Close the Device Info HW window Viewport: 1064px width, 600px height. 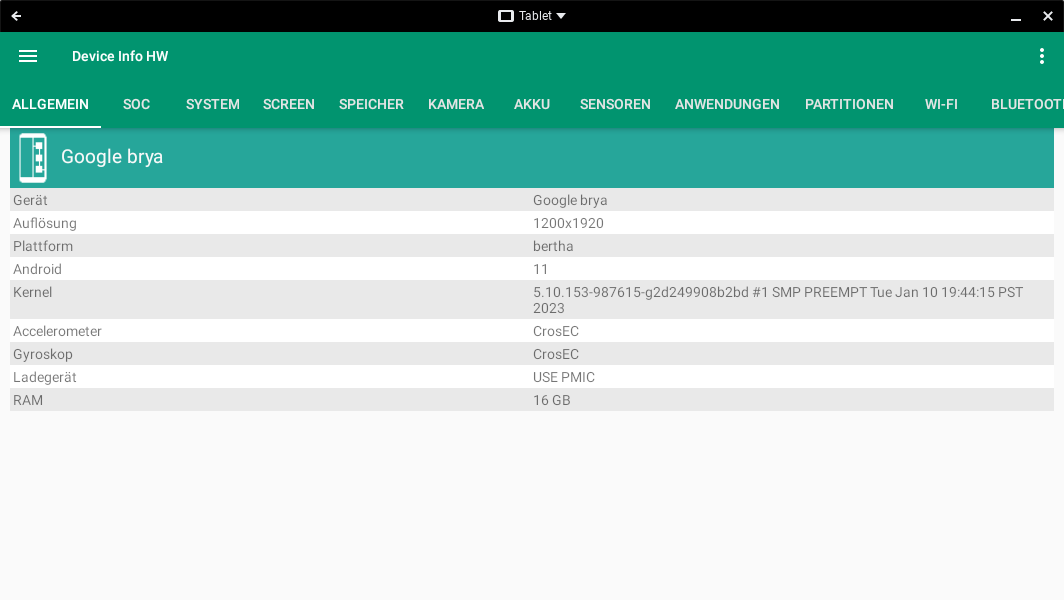1048,16
